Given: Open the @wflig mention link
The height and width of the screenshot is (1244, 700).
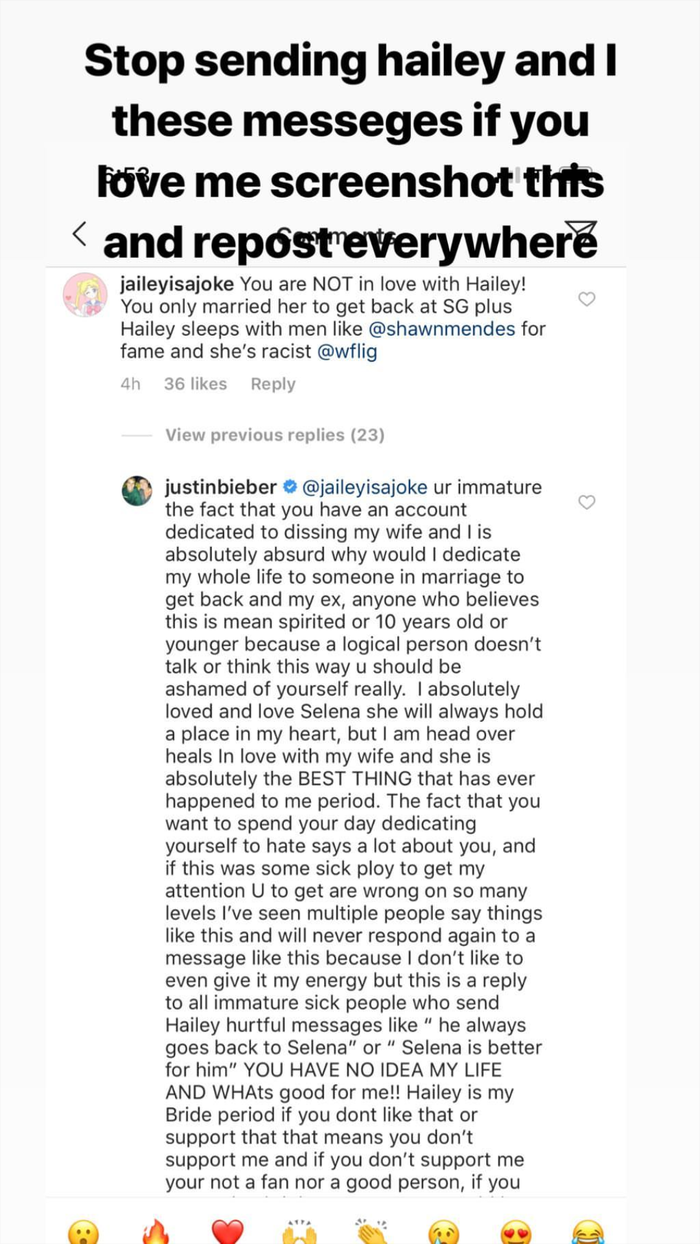Looking at the screenshot, I should (345, 351).
